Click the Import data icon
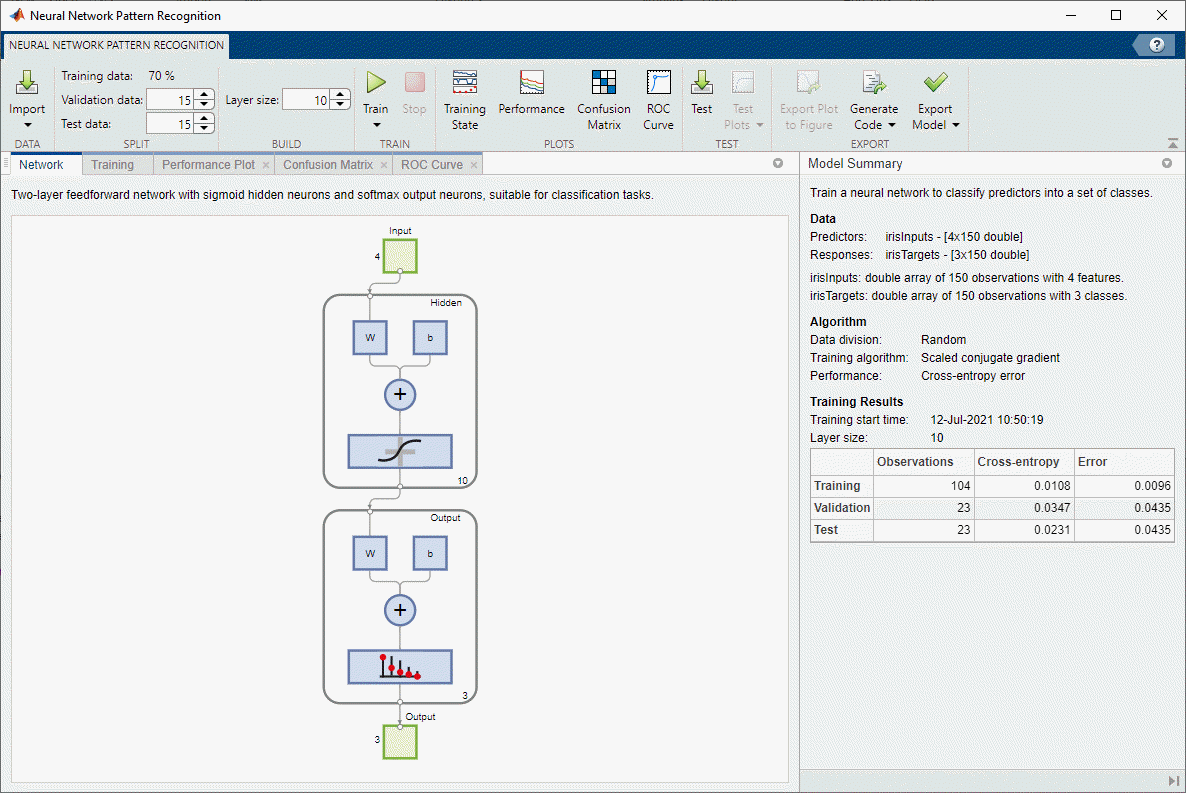The image size is (1186, 793). click(27, 84)
